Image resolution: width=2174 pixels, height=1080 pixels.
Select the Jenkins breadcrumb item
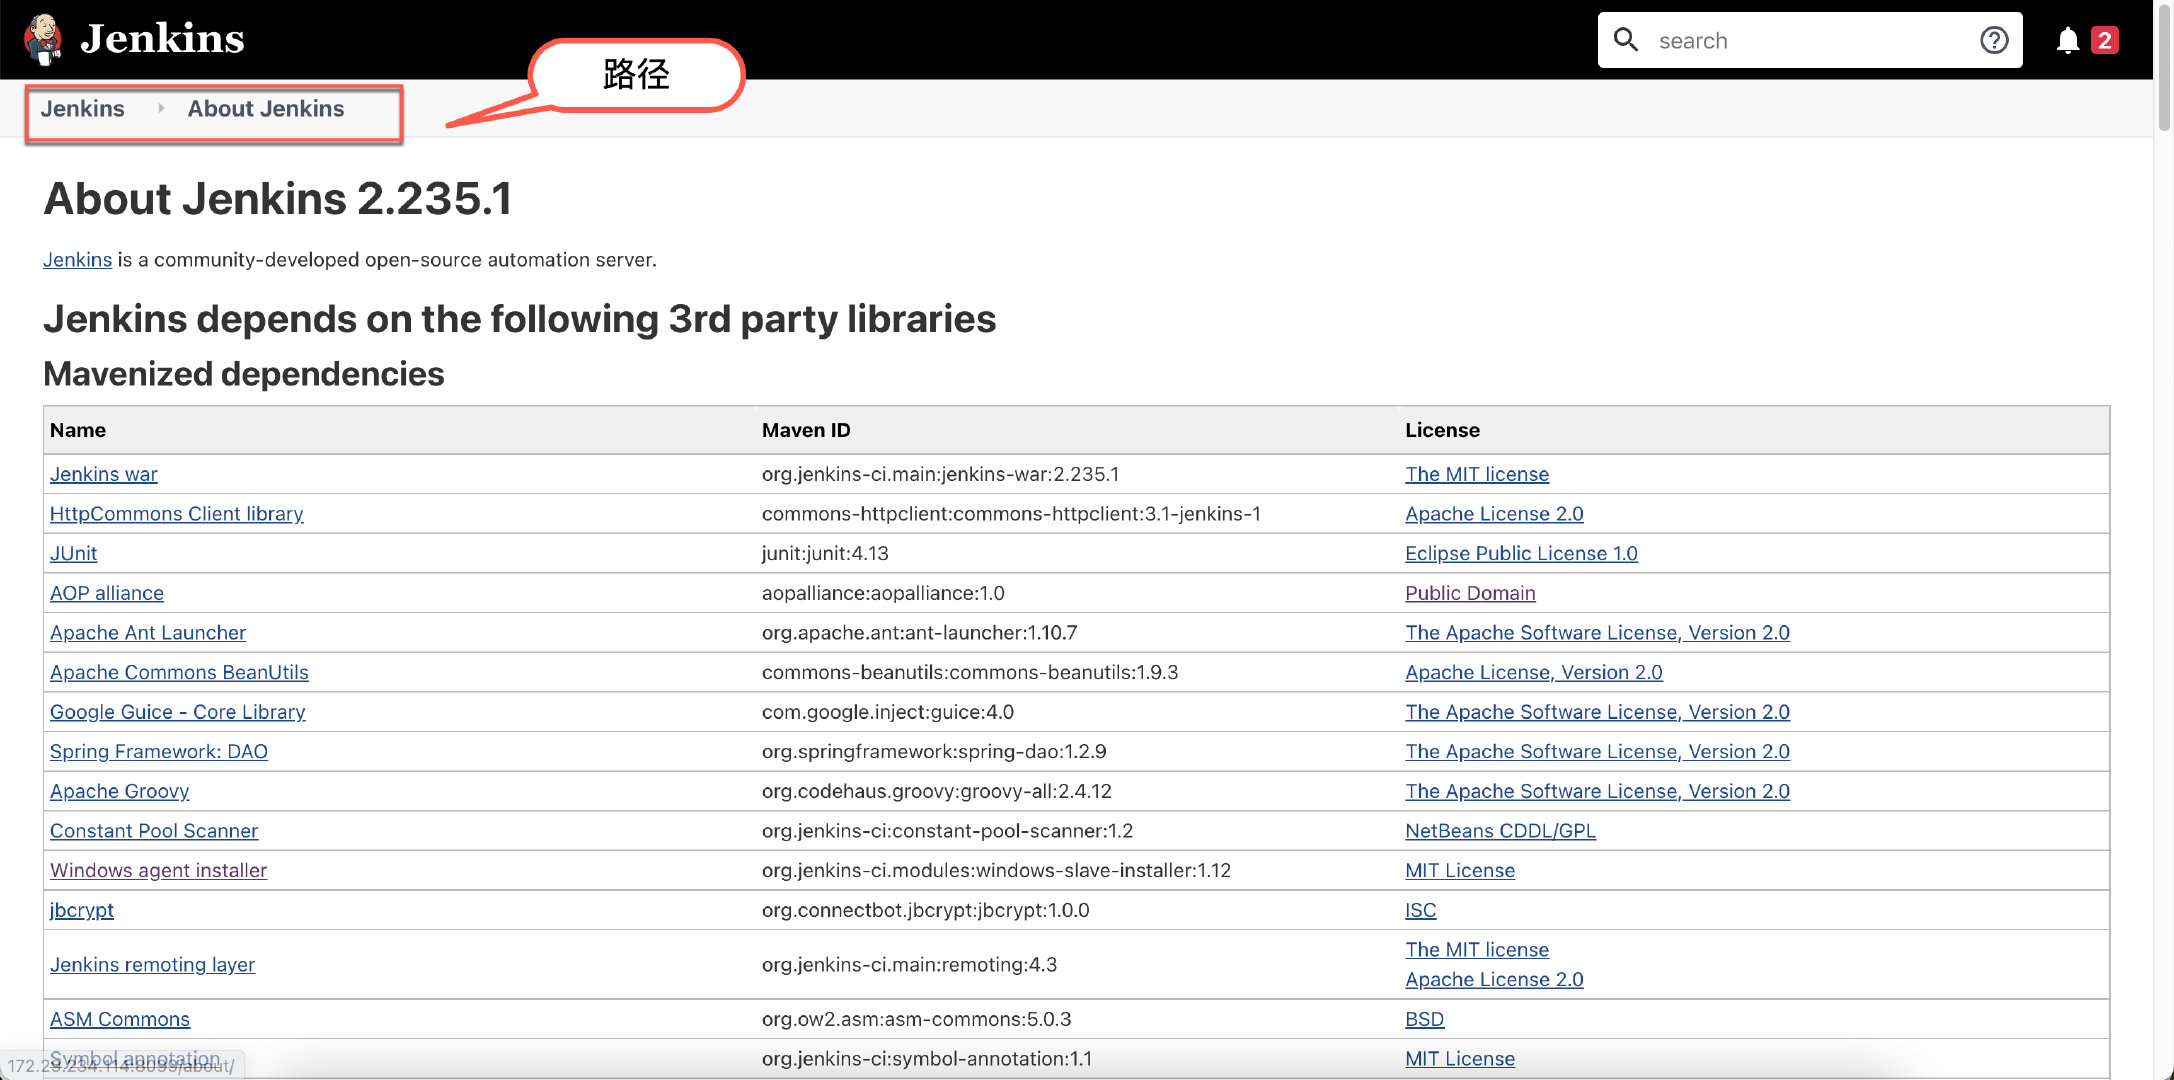click(82, 109)
